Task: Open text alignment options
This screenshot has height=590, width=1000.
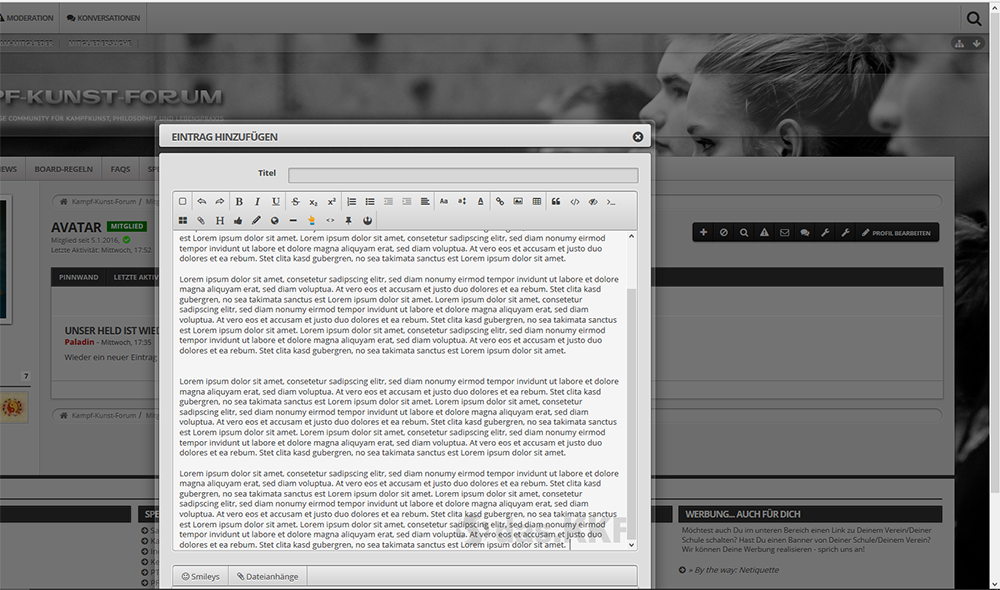Action: tap(425, 202)
